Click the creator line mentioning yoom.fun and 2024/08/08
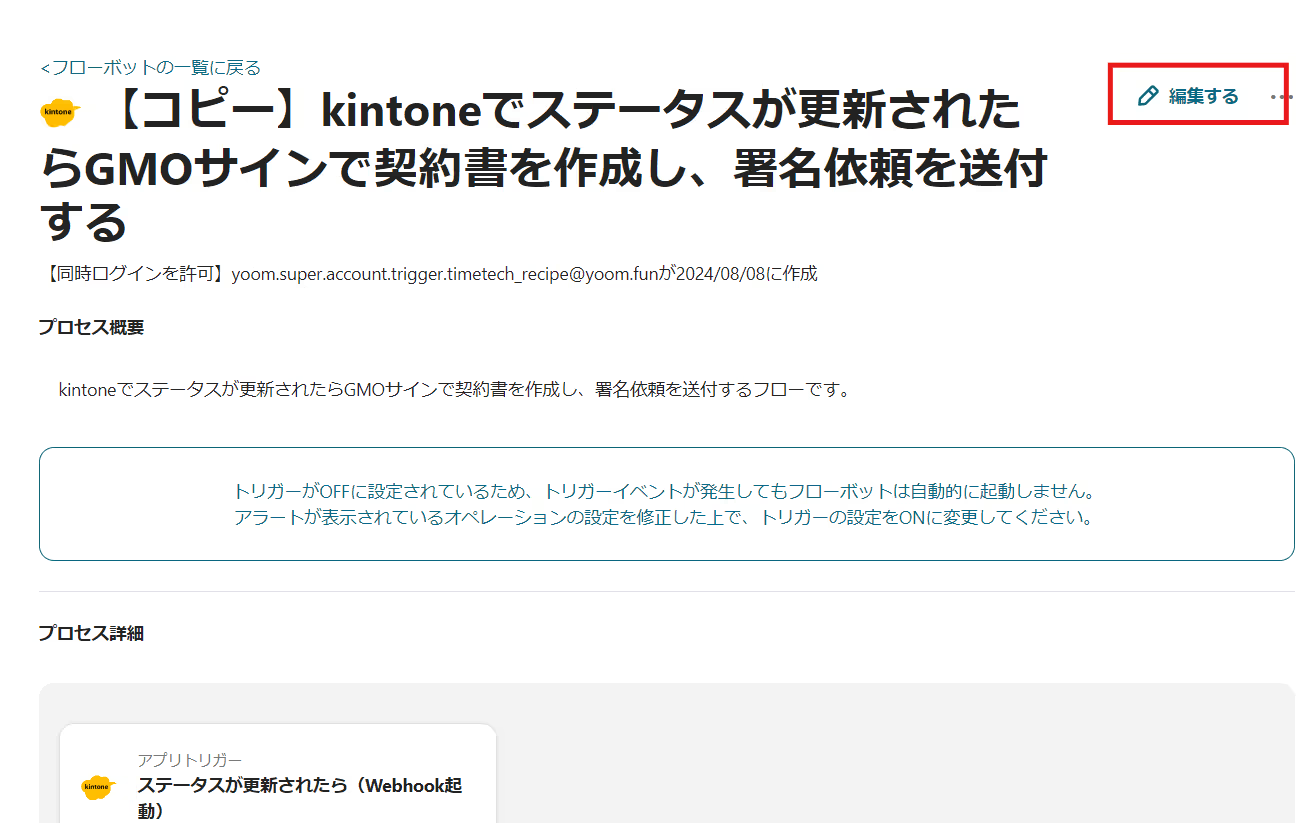This screenshot has height=823, width=1307. [x=428, y=274]
